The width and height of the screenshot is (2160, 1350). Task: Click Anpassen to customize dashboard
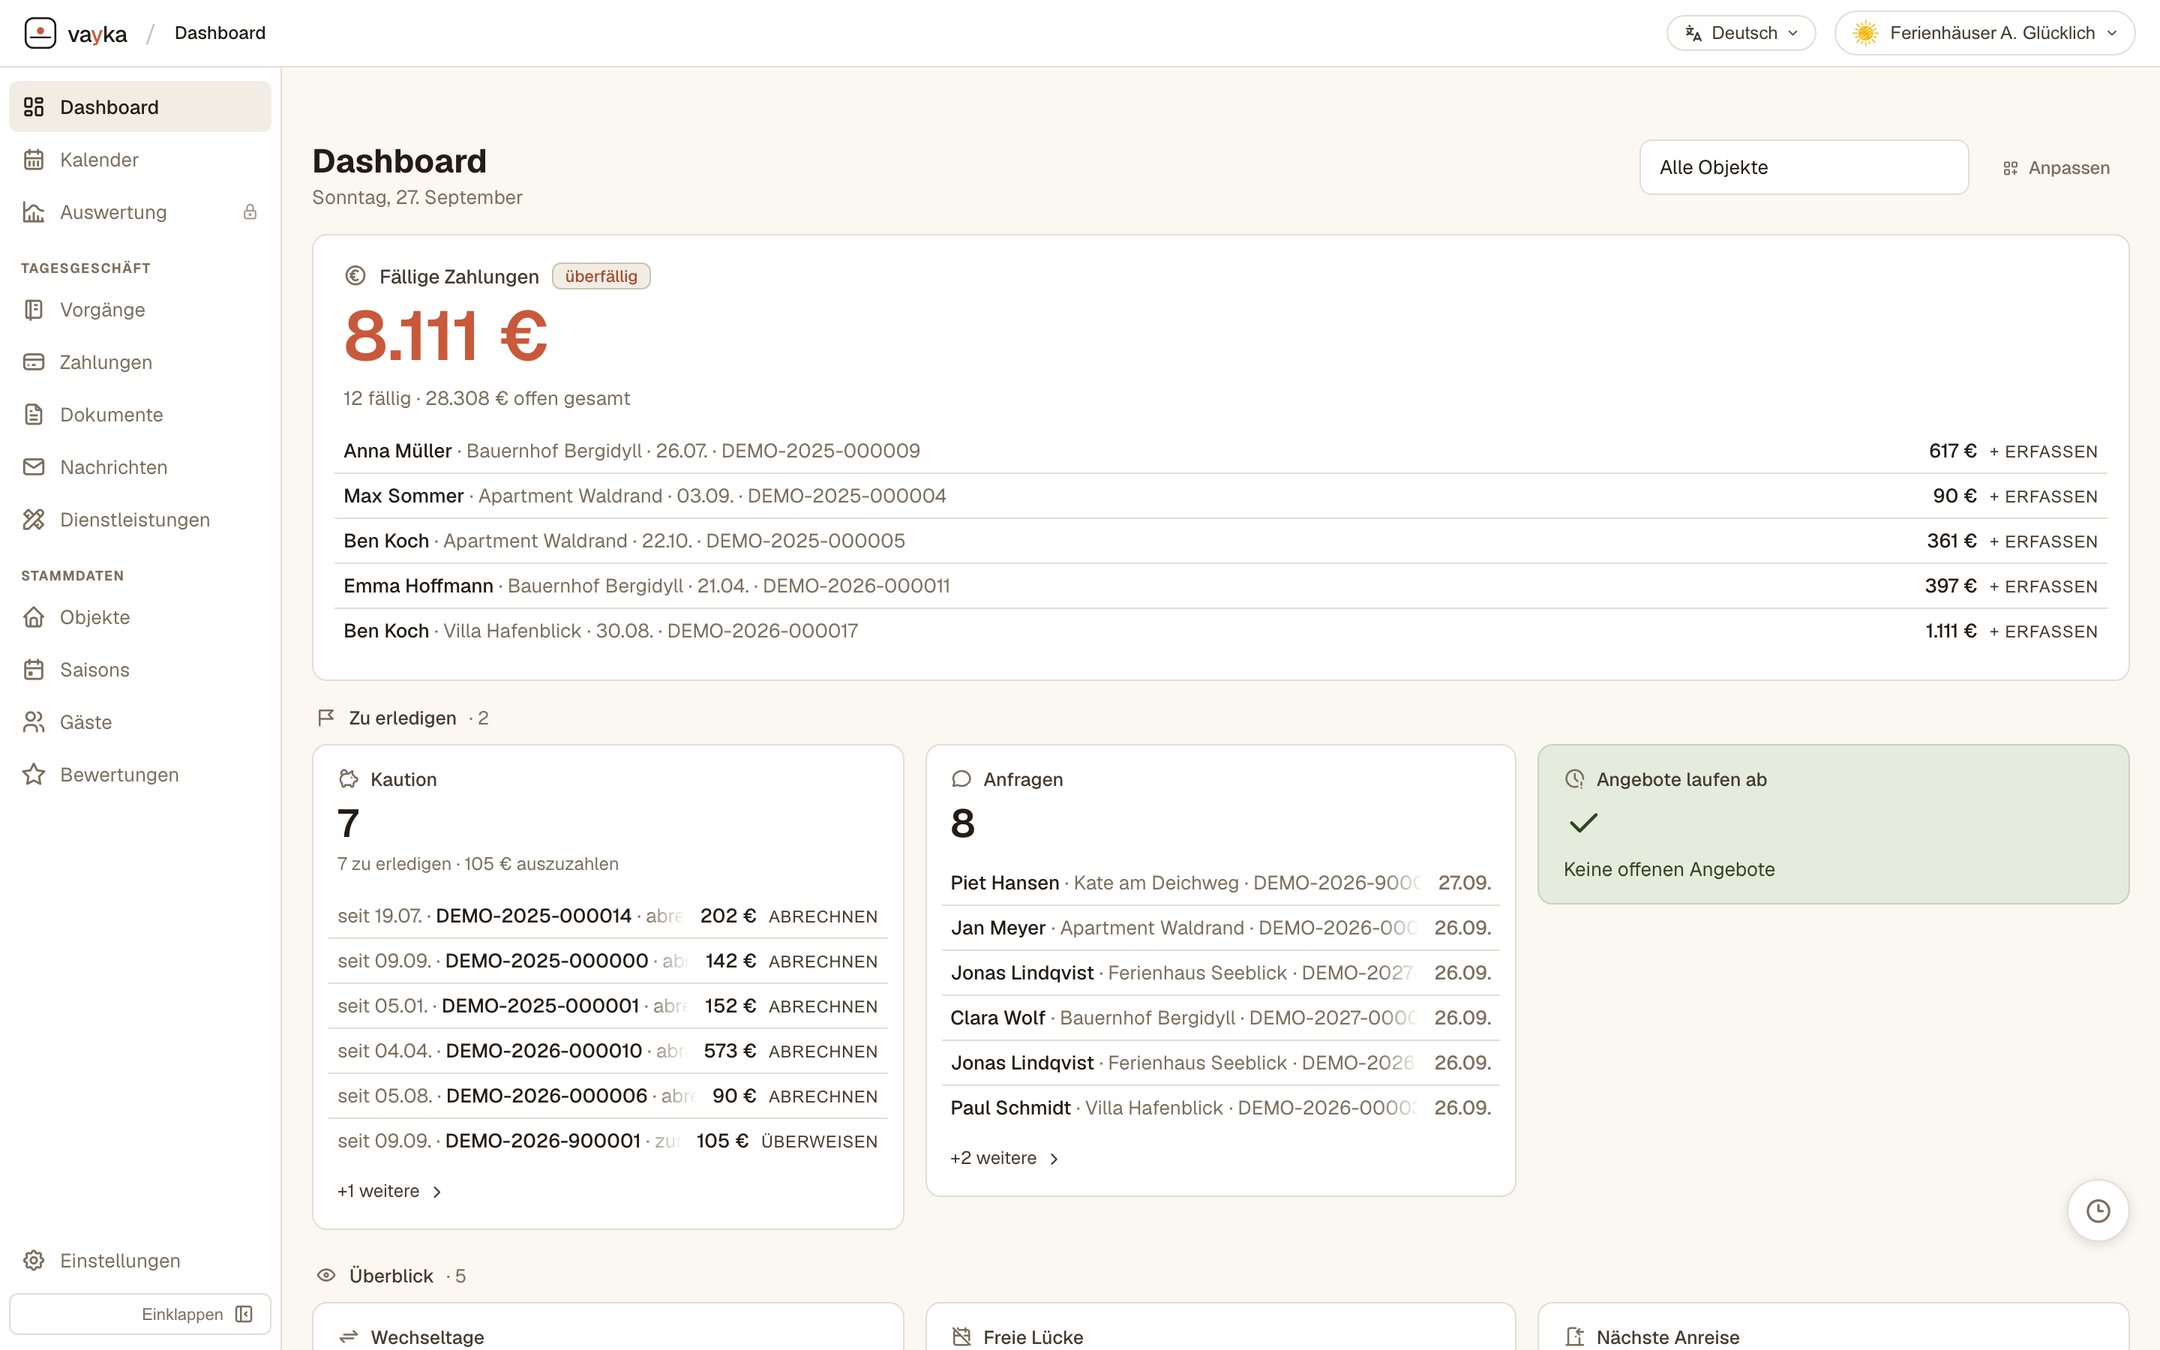tap(2056, 168)
